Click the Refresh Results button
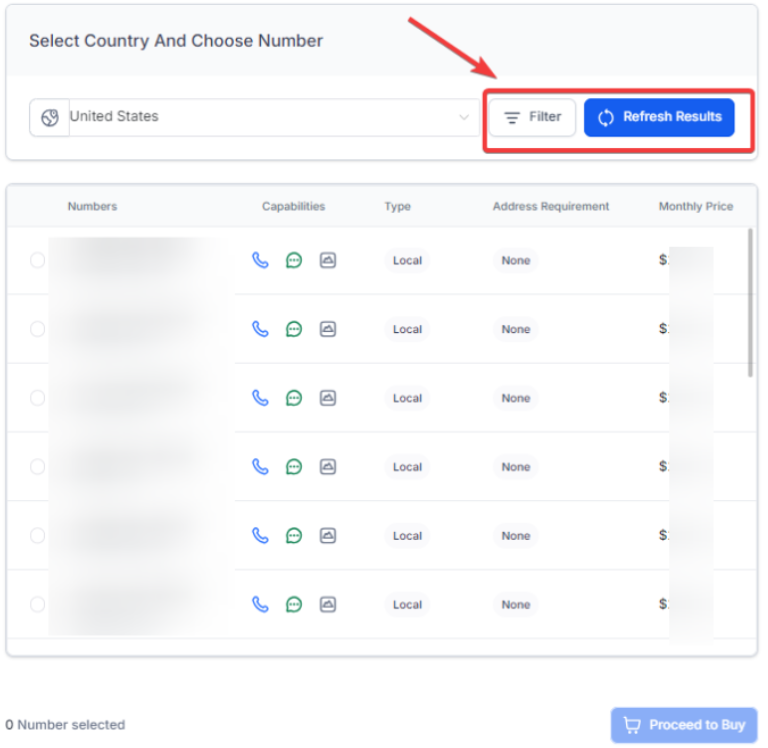This screenshot has width=768, height=748. point(659,117)
